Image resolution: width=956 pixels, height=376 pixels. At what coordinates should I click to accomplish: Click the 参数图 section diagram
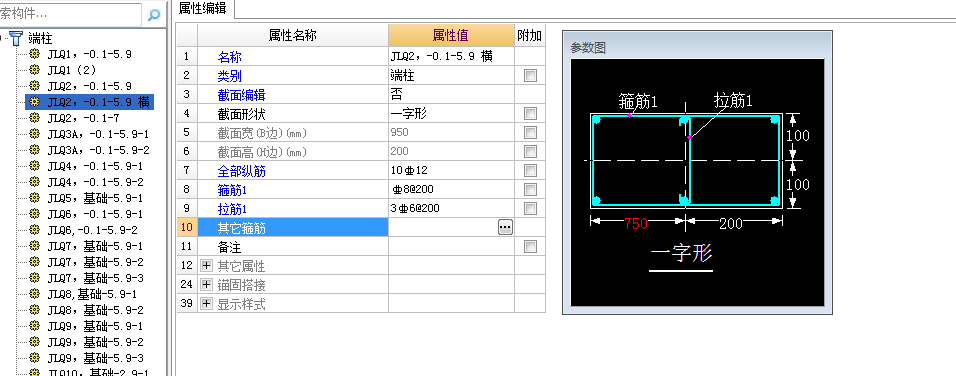pyautogui.click(x=697, y=182)
